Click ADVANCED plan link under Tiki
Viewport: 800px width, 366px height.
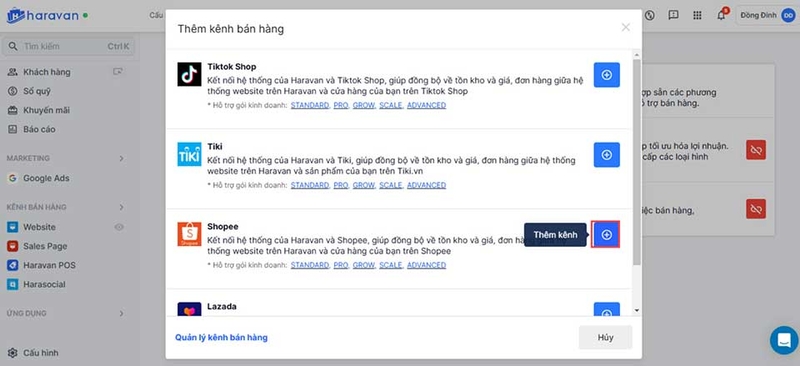click(x=427, y=185)
